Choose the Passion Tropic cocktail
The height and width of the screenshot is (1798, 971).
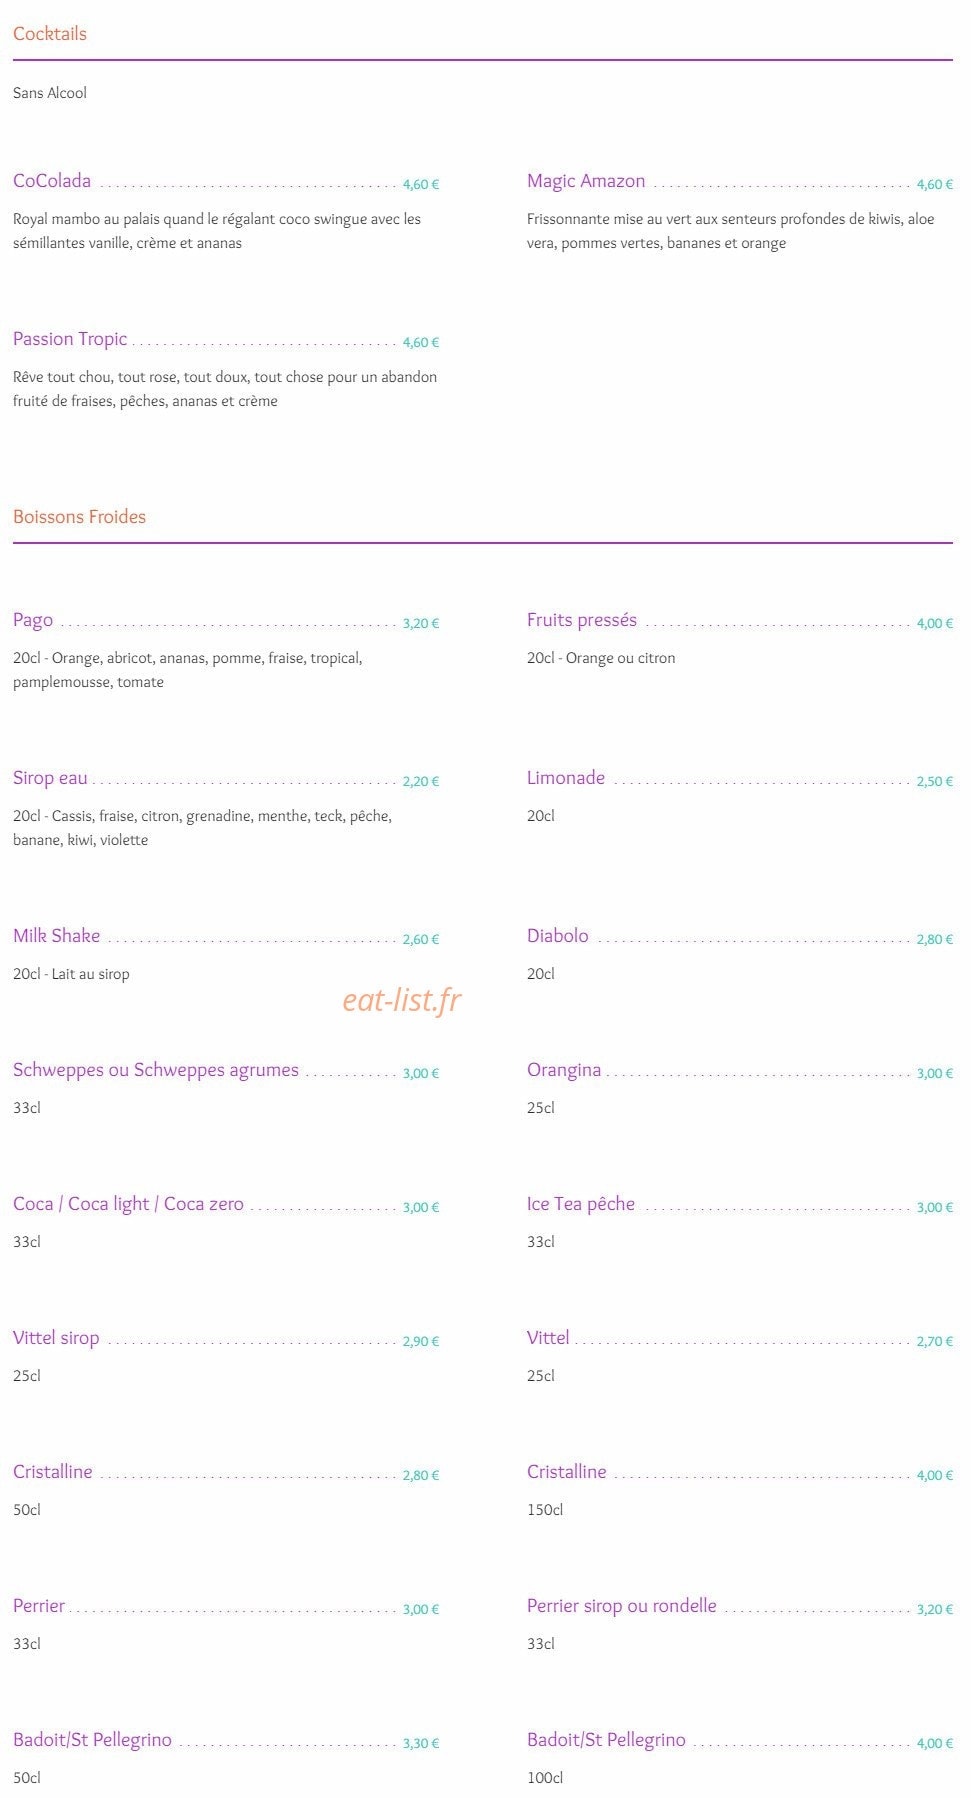click(x=70, y=340)
